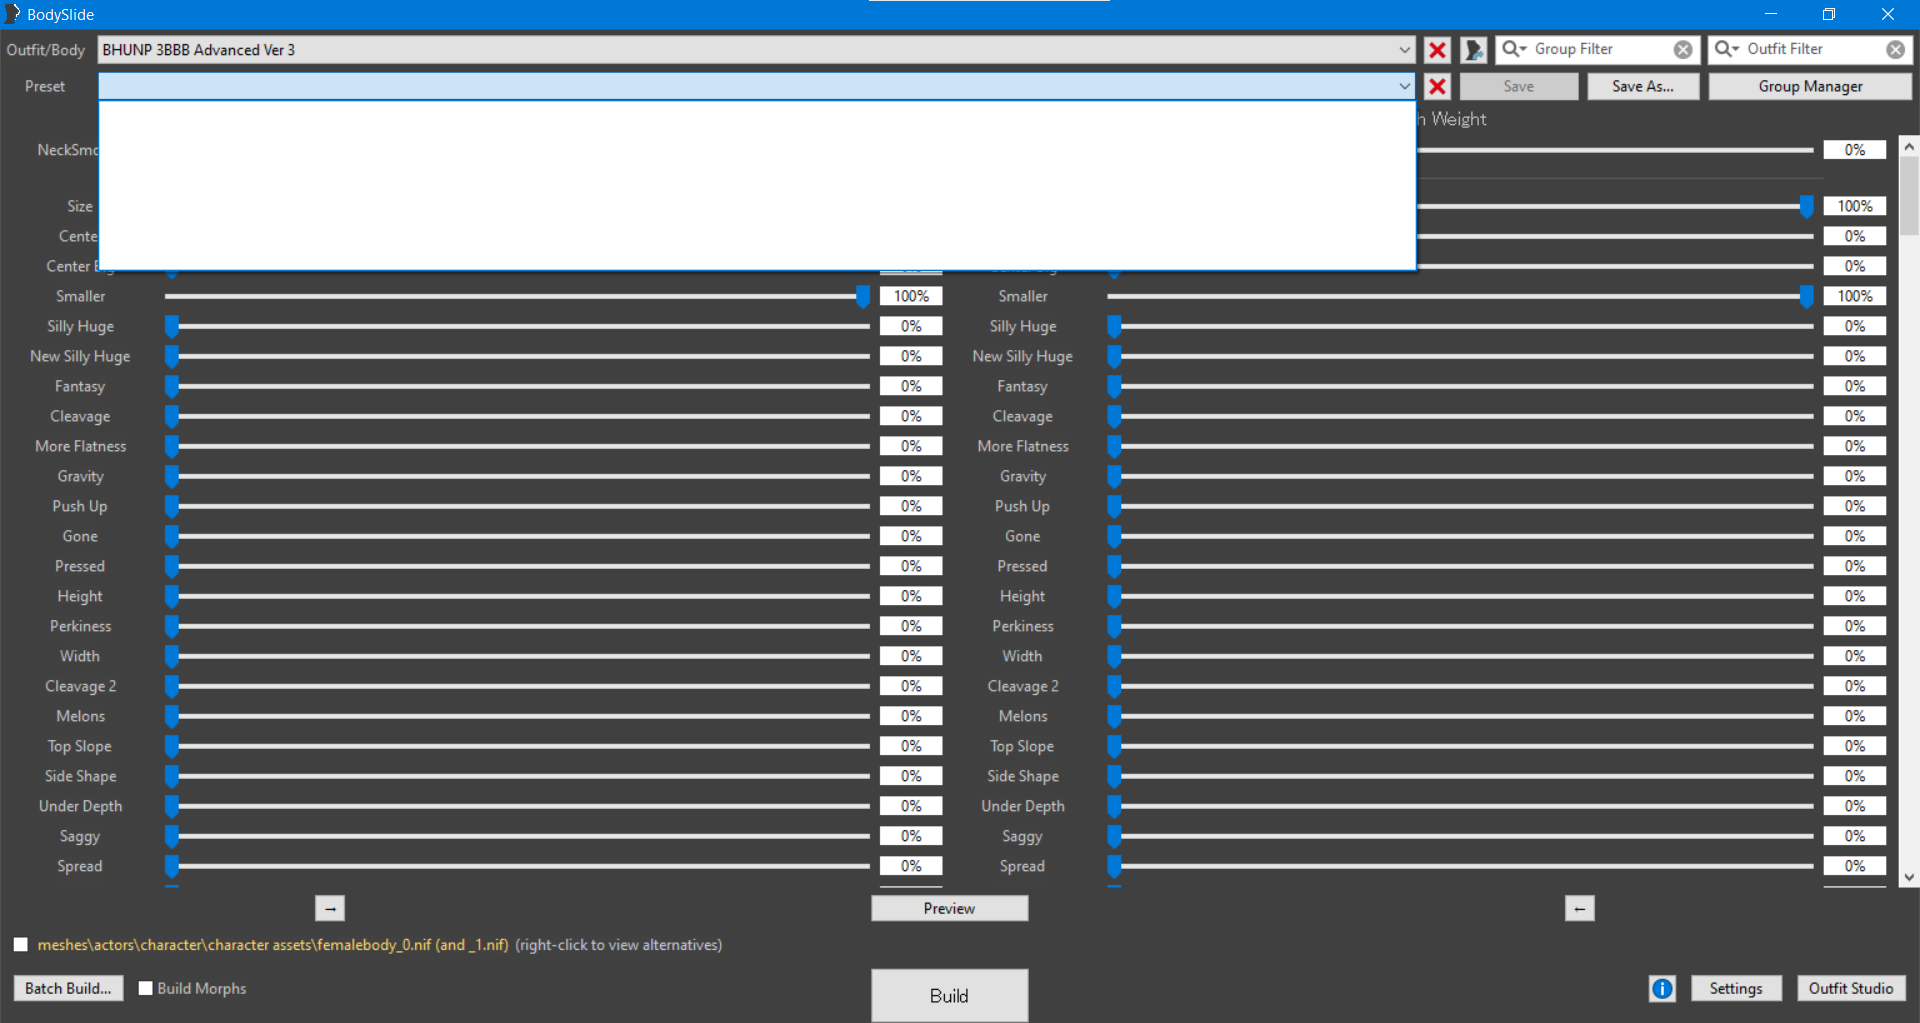1920x1023 pixels.
Task: Click the right Smaller slider handle
Action: (1806, 296)
